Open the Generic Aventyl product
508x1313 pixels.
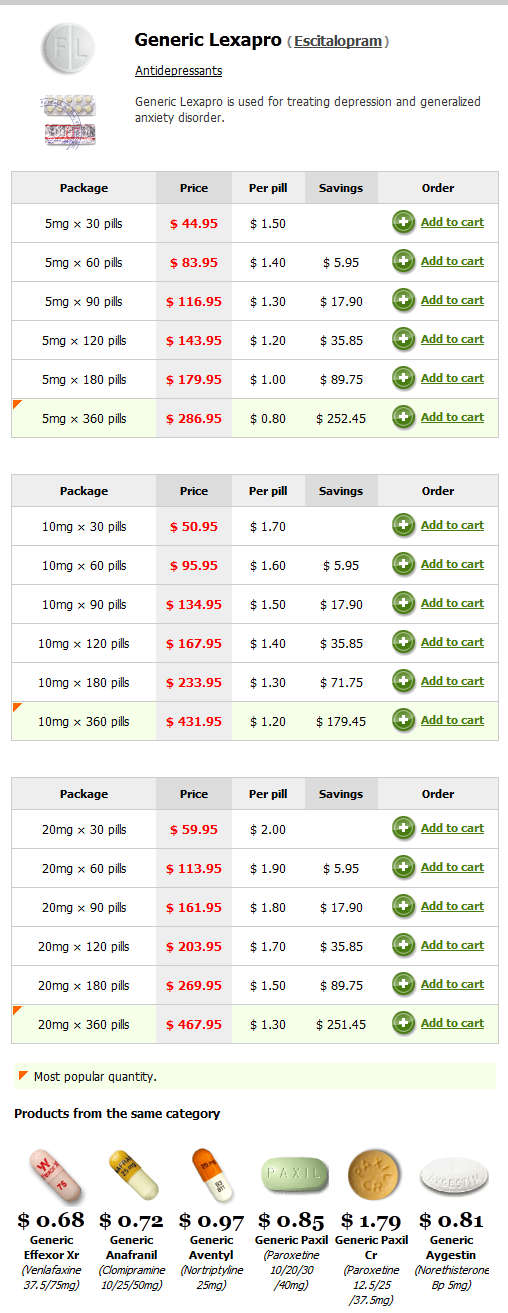click(212, 1246)
